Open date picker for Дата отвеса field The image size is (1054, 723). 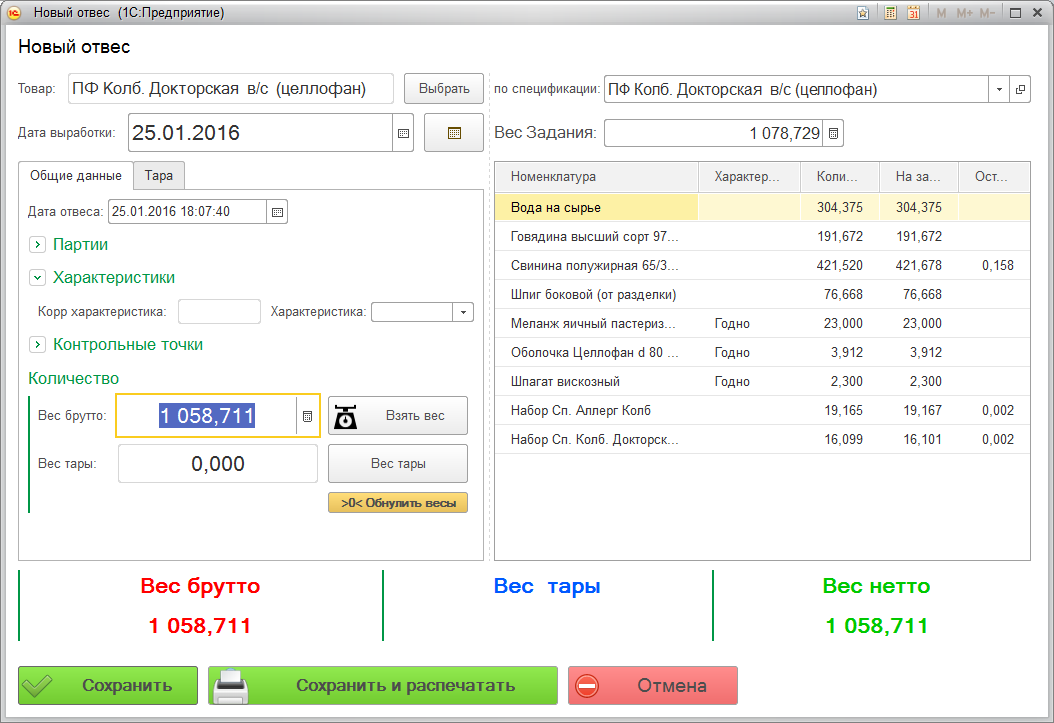click(277, 212)
